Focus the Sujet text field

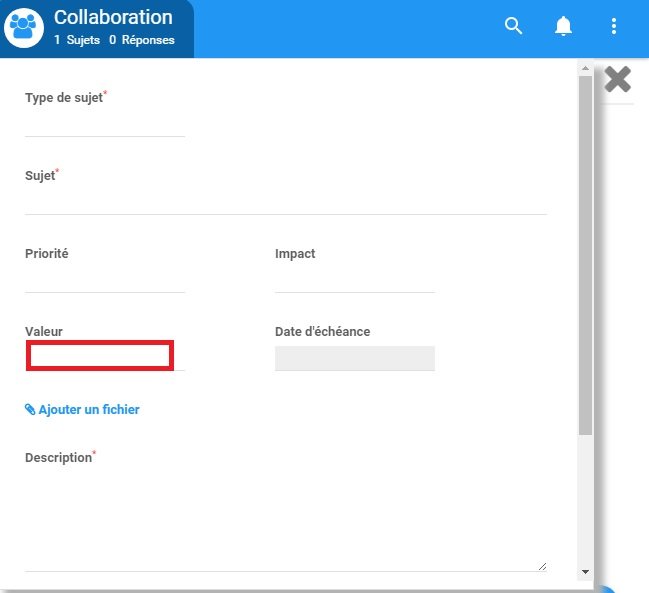pos(285,202)
